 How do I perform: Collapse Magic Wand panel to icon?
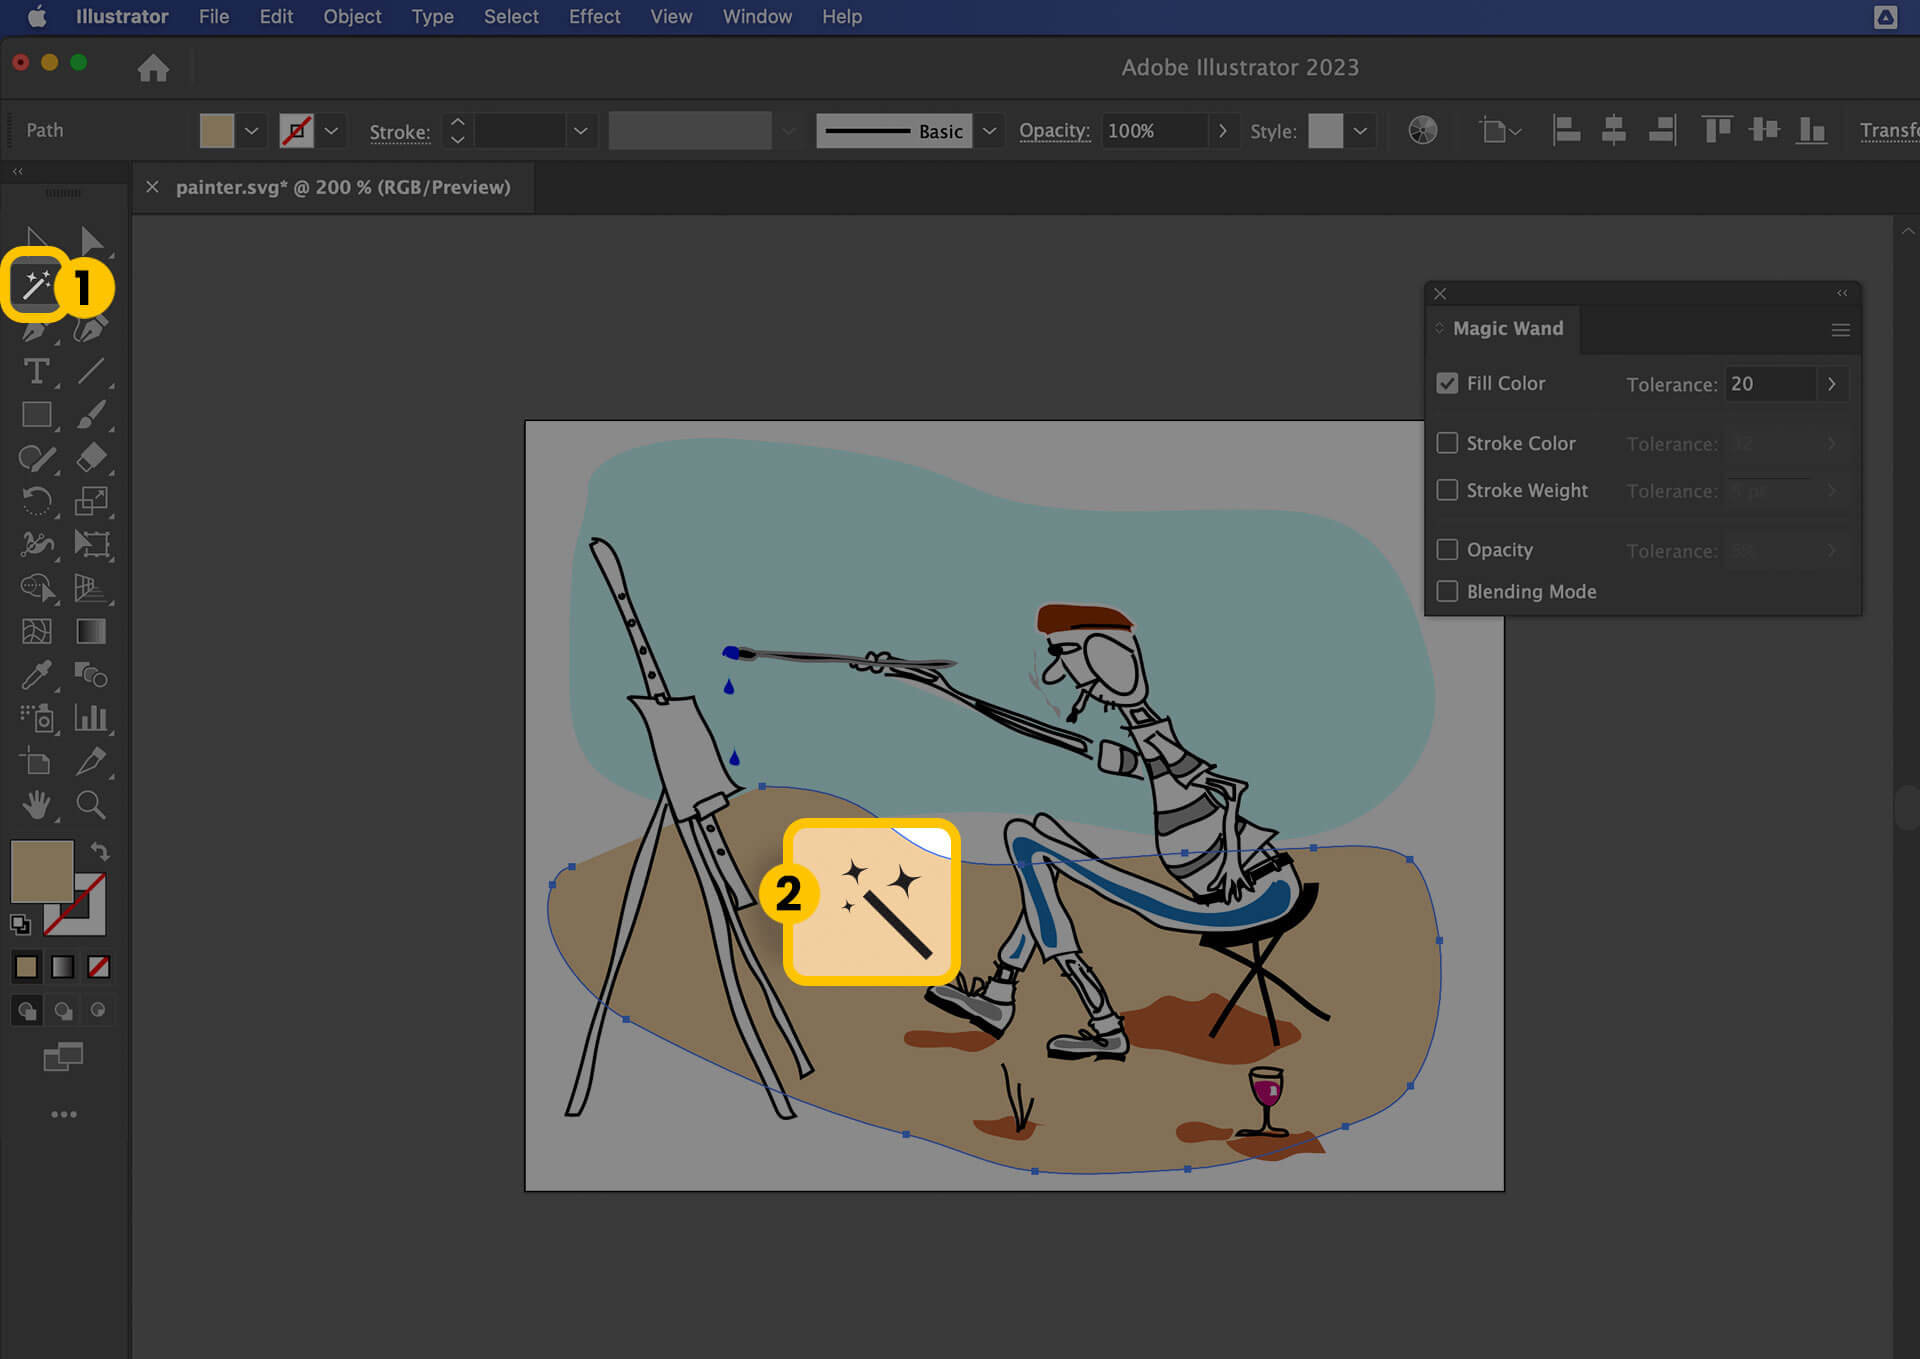(1844, 293)
